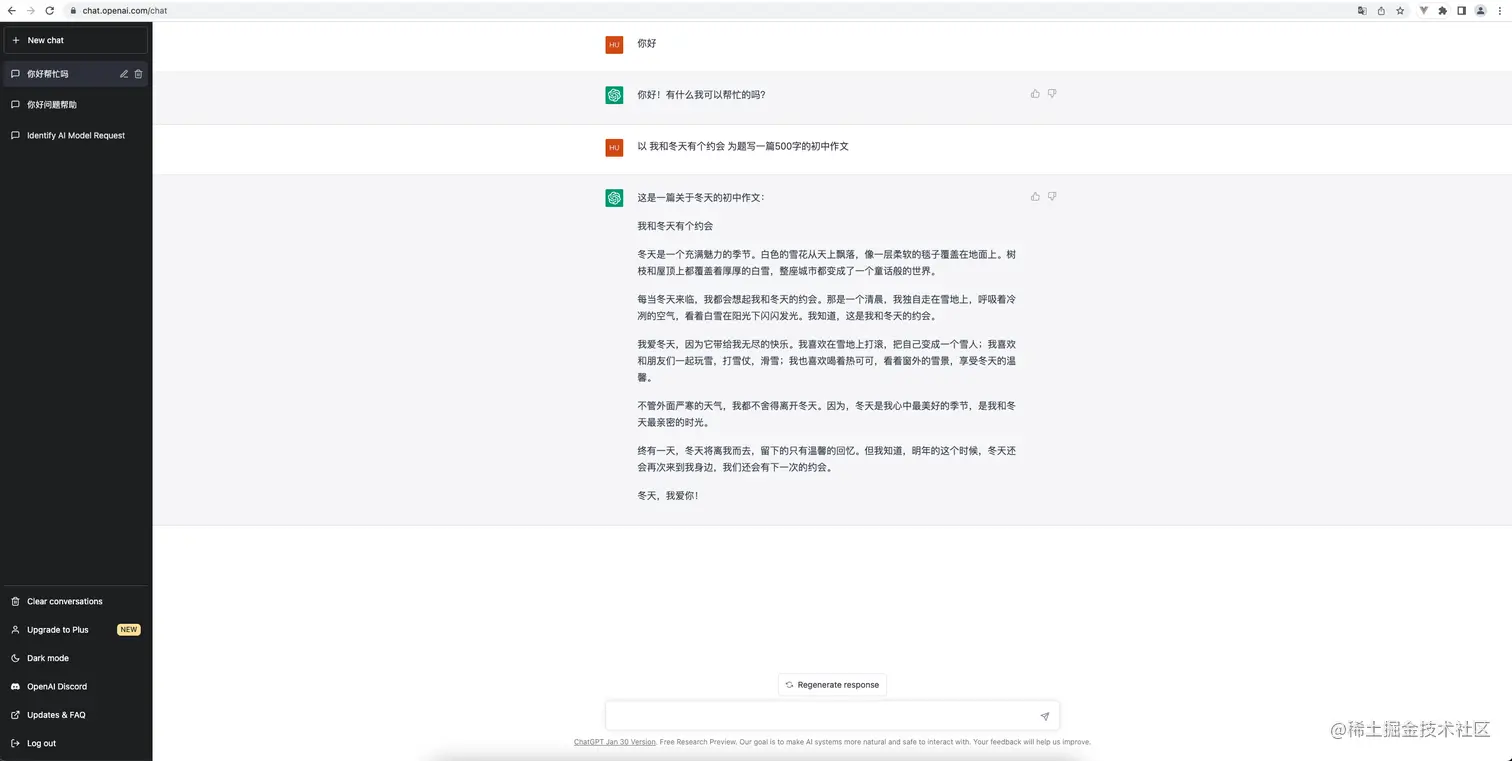The width and height of the screenshot is (1512, 761).
Task: Click the address bar URL field
Action: (x=708, y=10)
